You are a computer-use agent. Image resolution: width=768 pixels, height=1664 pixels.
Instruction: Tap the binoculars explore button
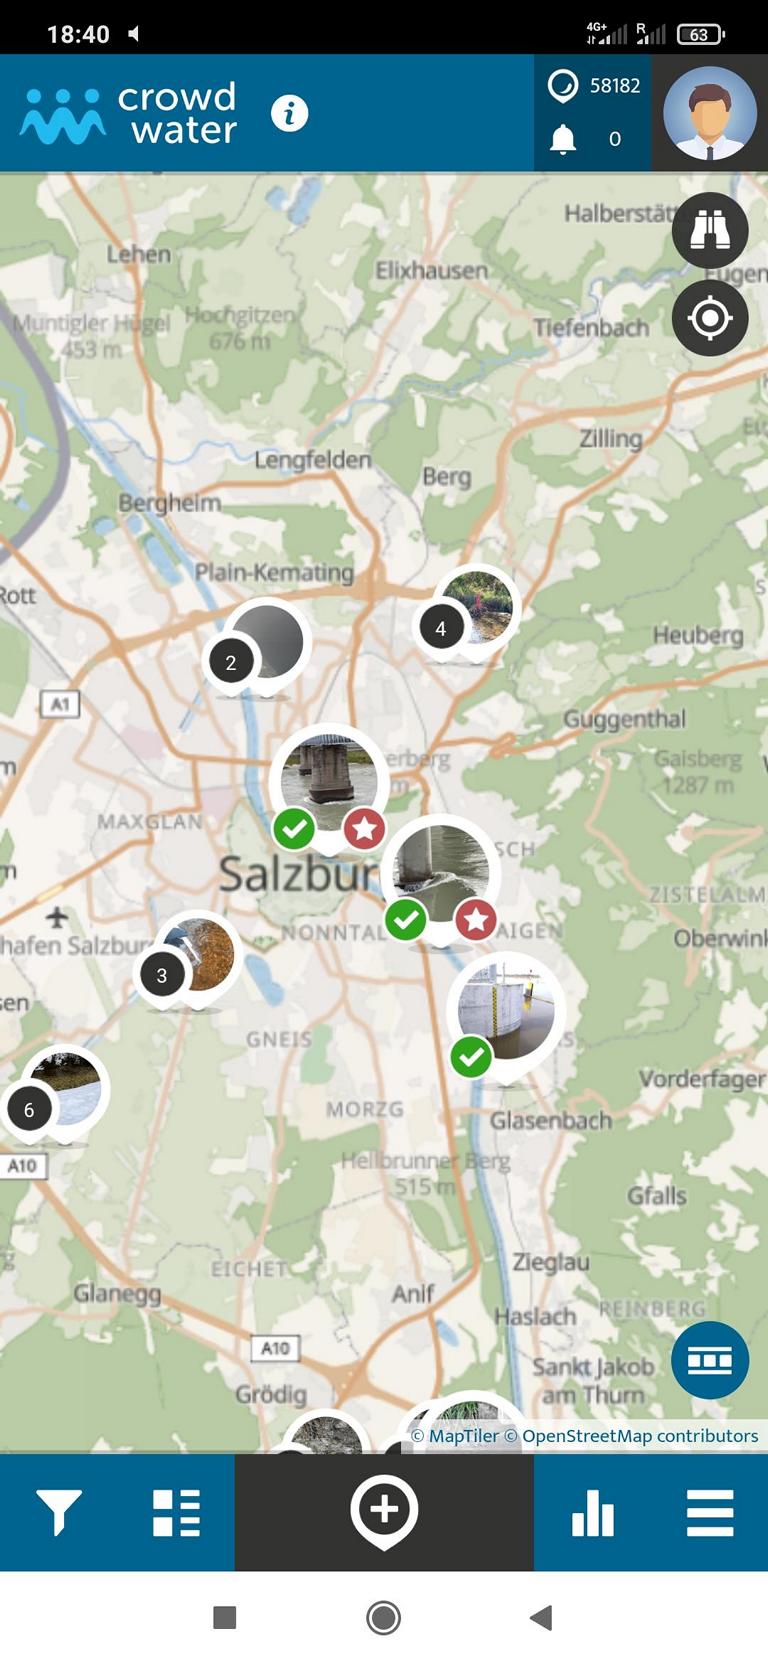tap(710, 230)
